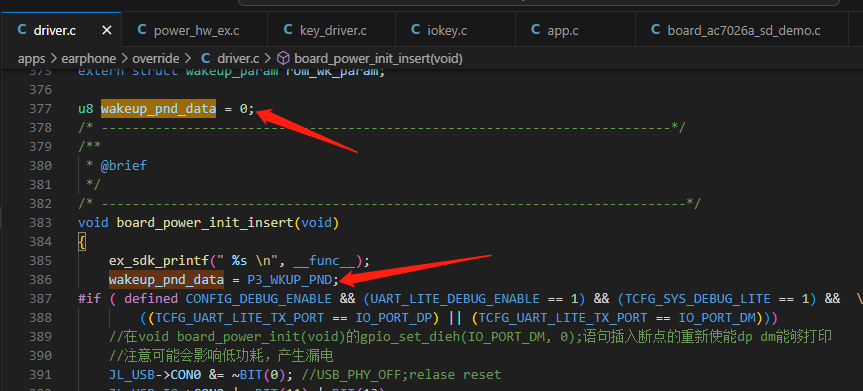Click line number 383 in the gutter
The image size is (863, 391).
coord(39,222)
